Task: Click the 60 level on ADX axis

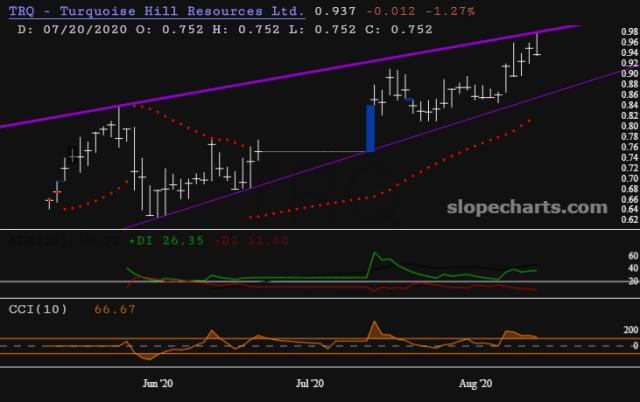Action: click(603, 256)
